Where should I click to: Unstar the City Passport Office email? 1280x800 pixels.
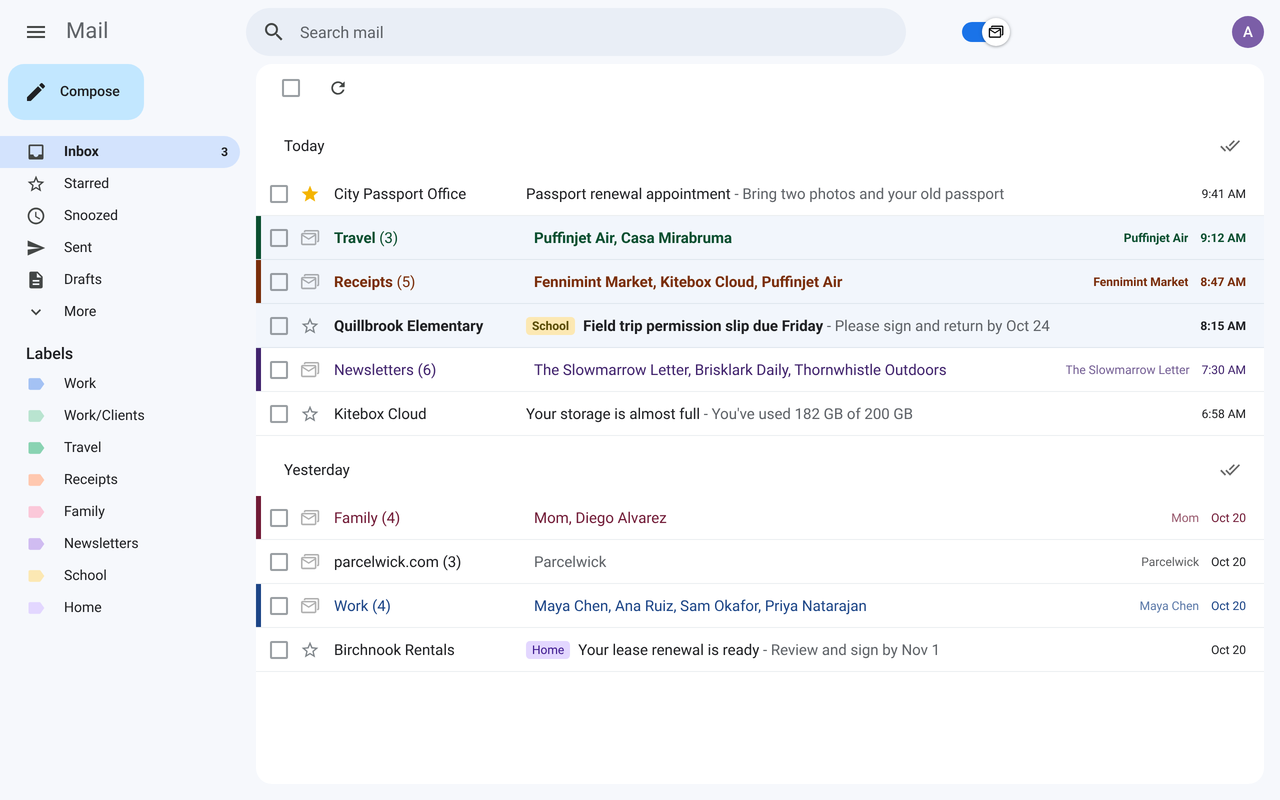point(310,194)
